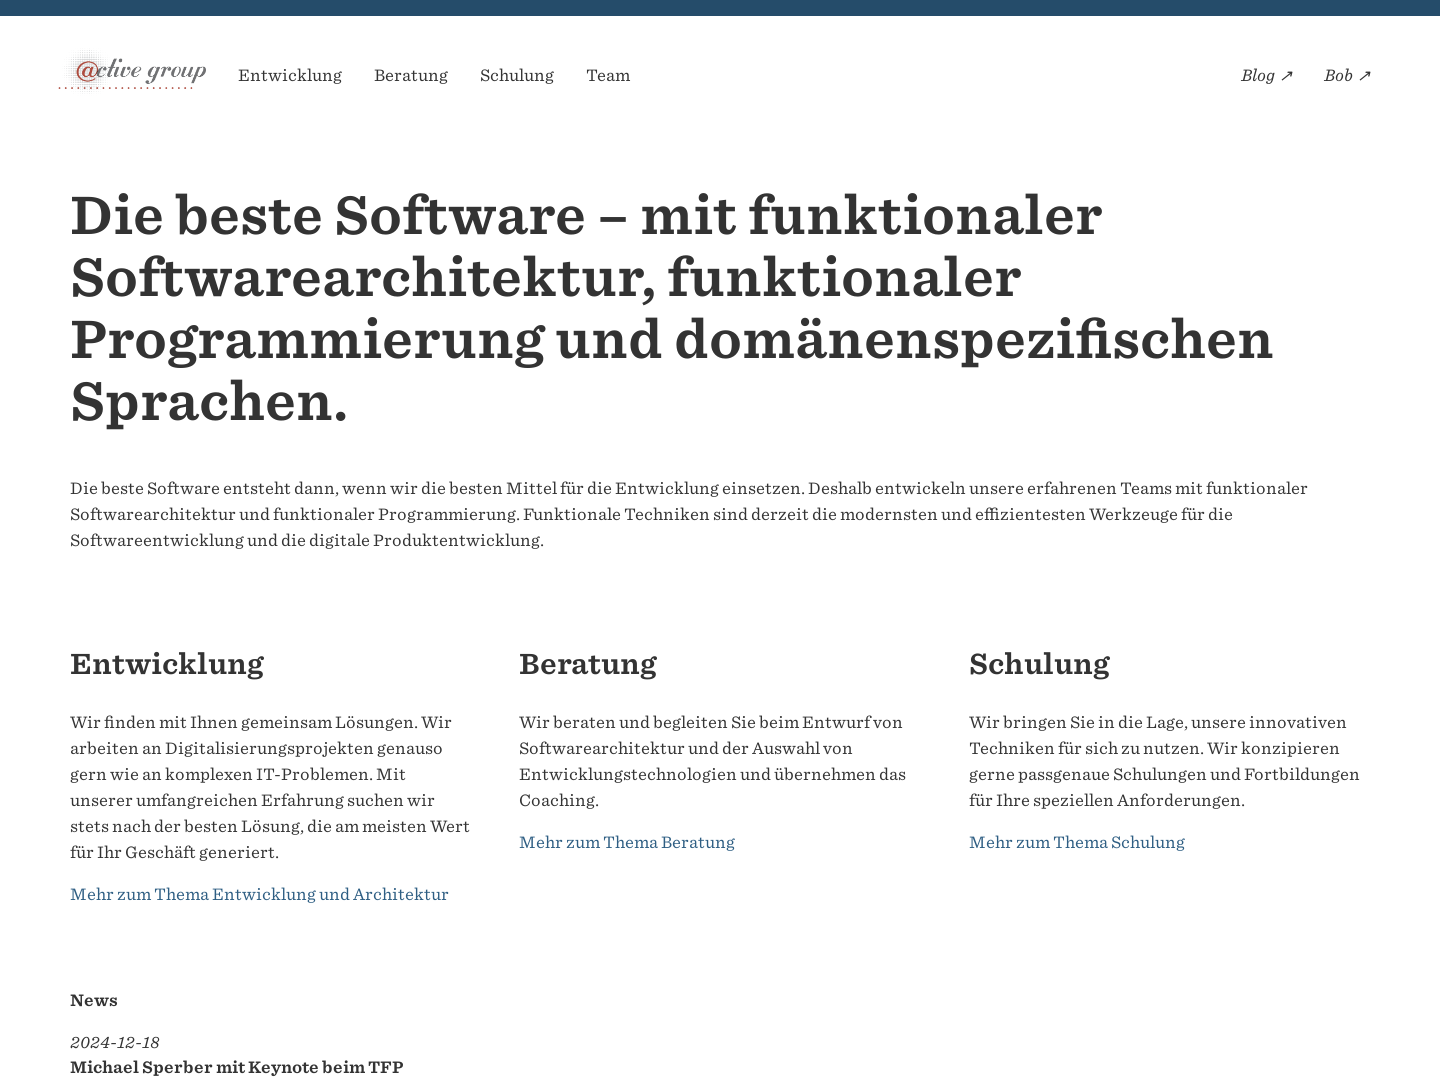Click paragraph "Wir beraten und begleiten Sie"
Viewport: 1440px width, 1080px height.
[712, 761]
